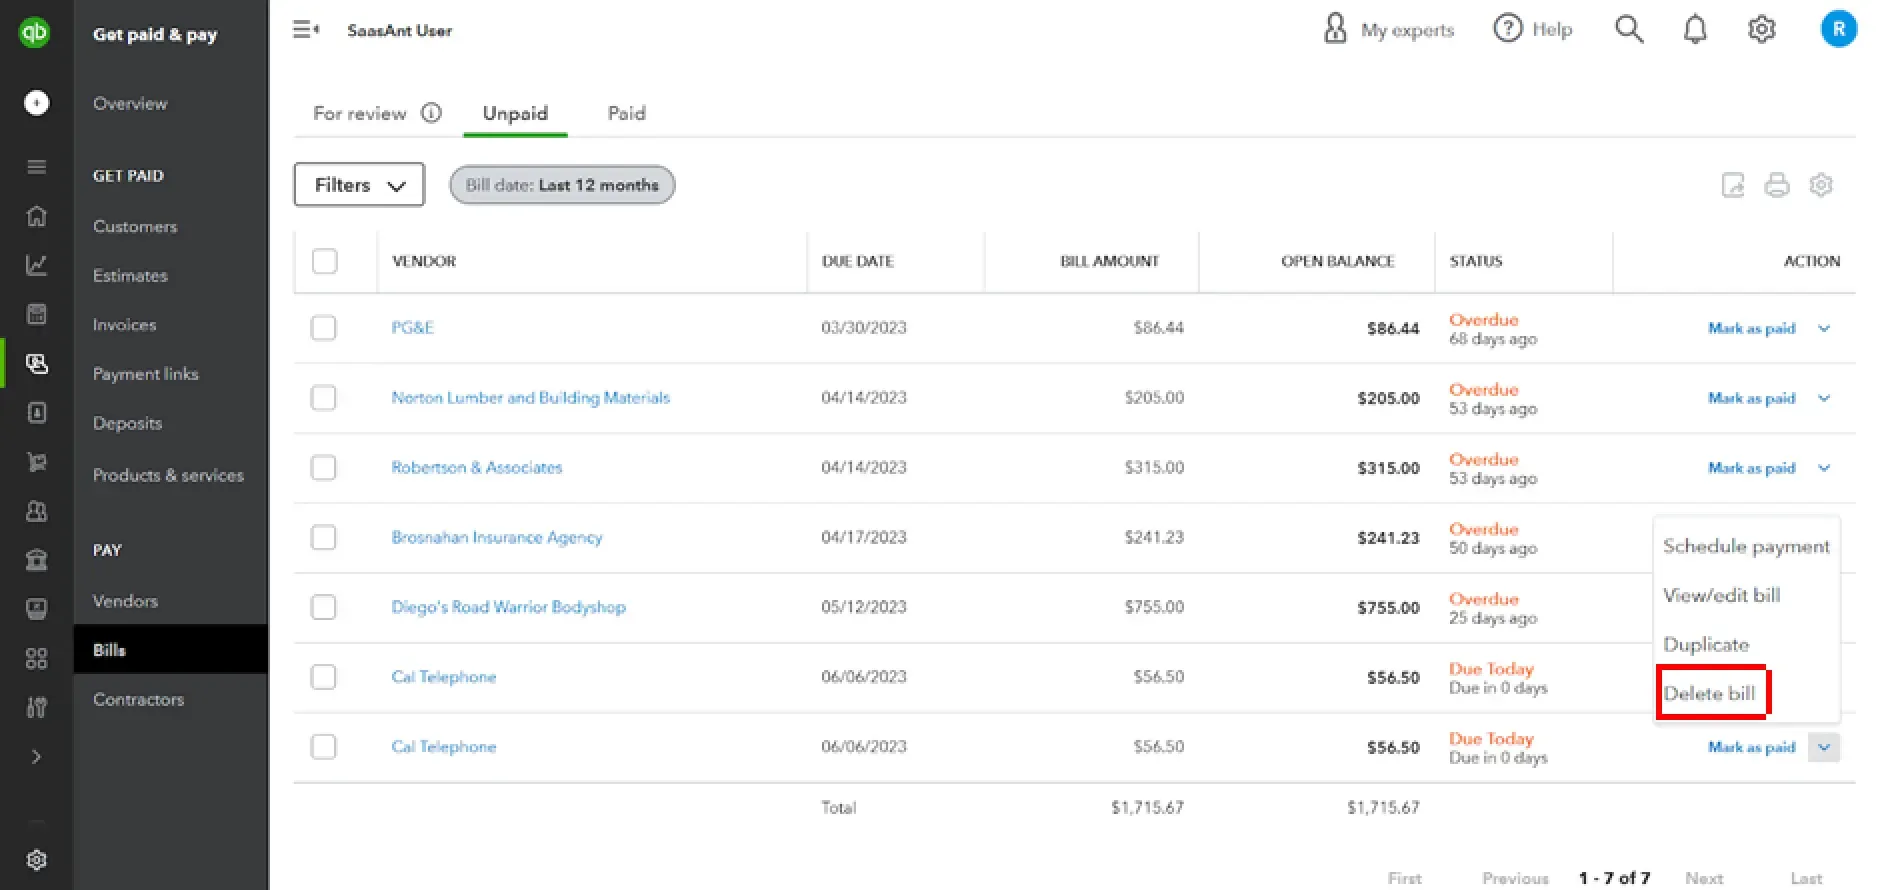Image resolution: width=1880 pixels, height=890 pixels.
Task: Open the top-right settings gear
Action: [x=1761, y=29]
